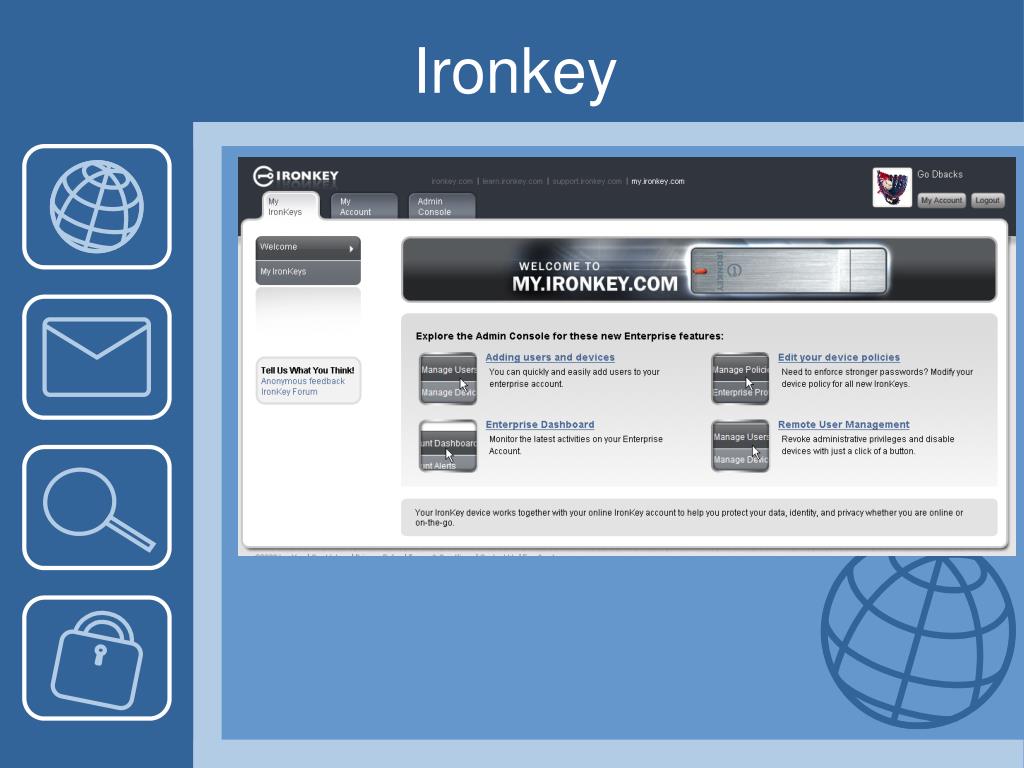Click the WELCOME TO MY.IRONKEY.COM banner text
Viewport: 1024px width, 768px height.
tap(594, 277)
